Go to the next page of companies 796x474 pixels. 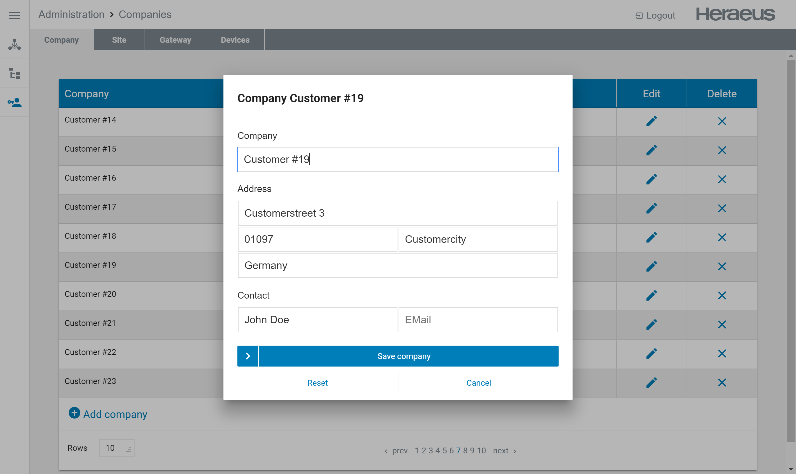(x=504, y=451)
